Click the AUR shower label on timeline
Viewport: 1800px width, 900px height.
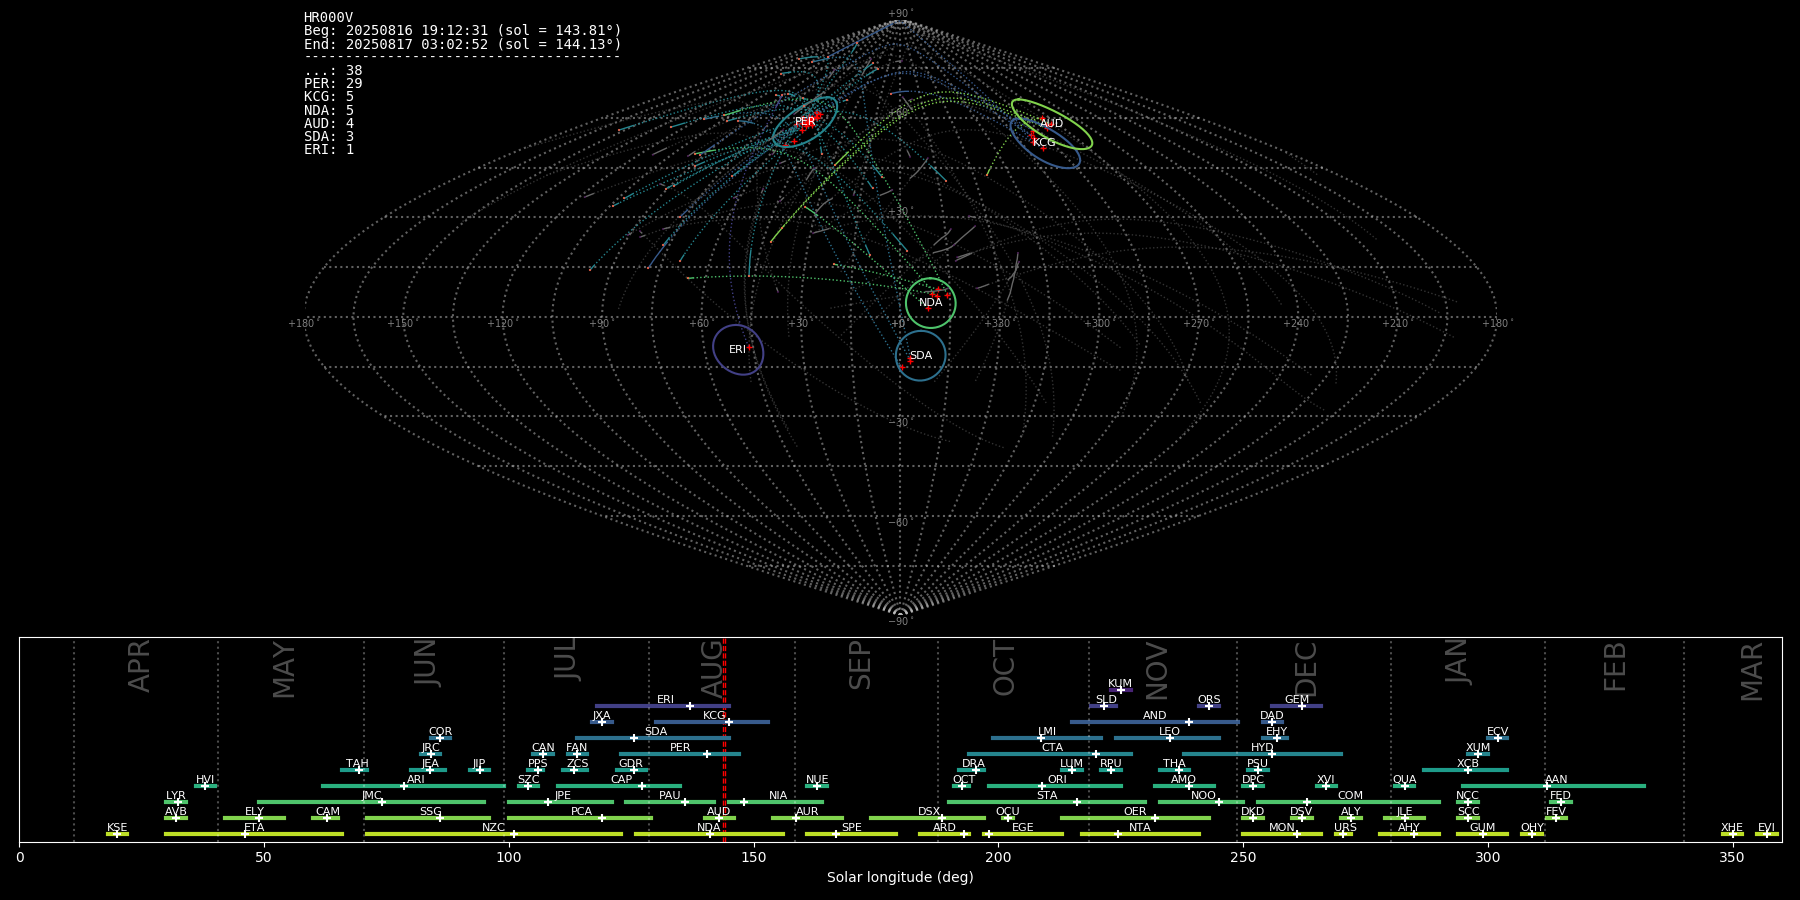point(807,812)
